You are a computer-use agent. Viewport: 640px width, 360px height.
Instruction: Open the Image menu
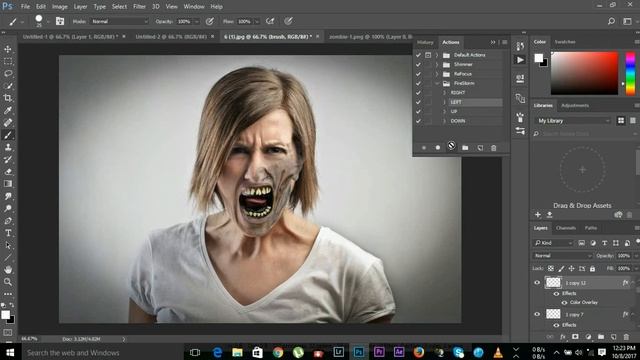click(60, 7)
